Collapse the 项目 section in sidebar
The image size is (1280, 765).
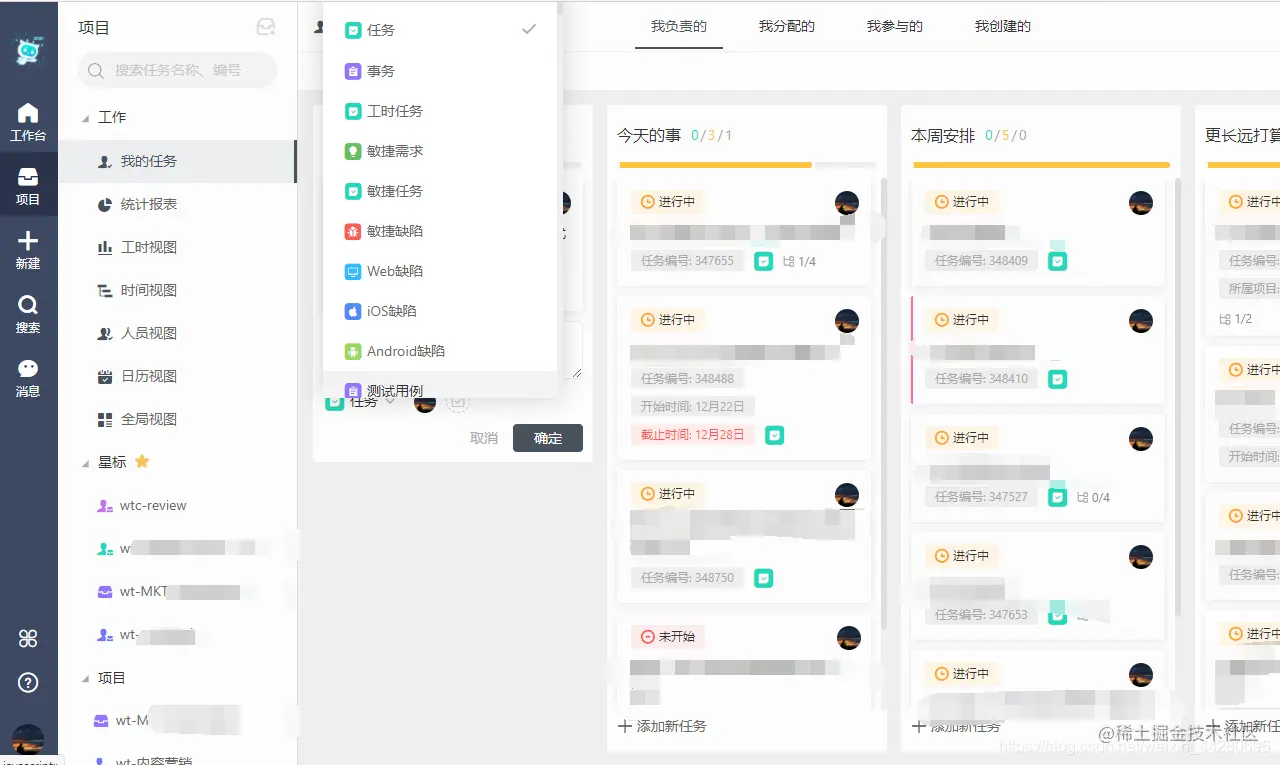(87, 678)
